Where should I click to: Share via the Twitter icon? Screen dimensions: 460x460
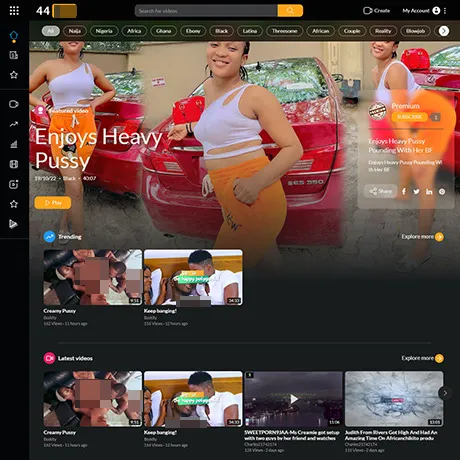point(416,191)
